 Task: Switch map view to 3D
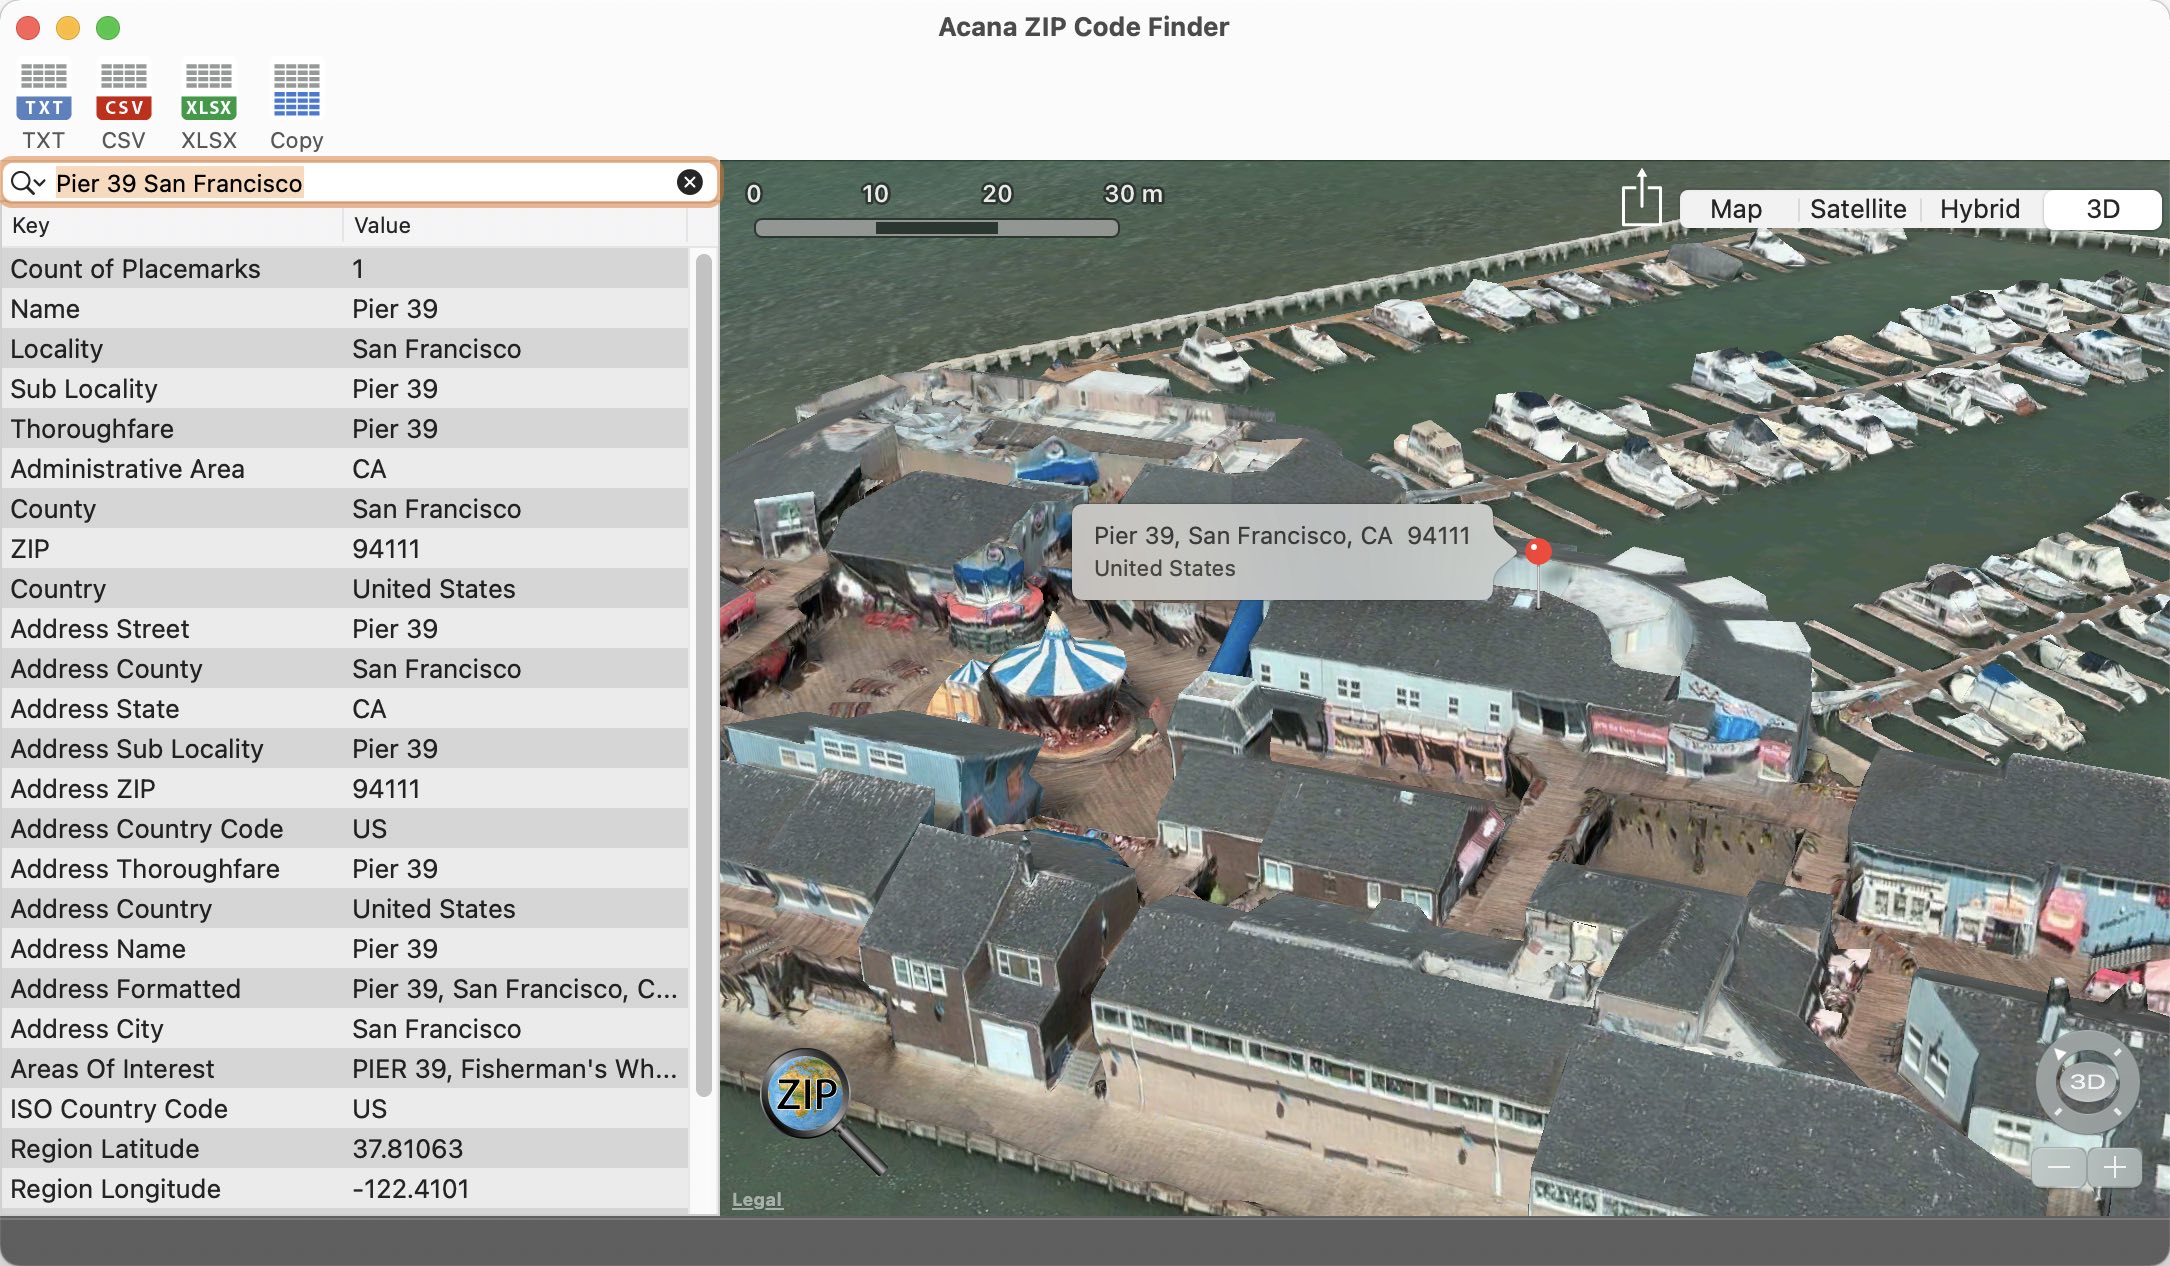(2103, 209)
